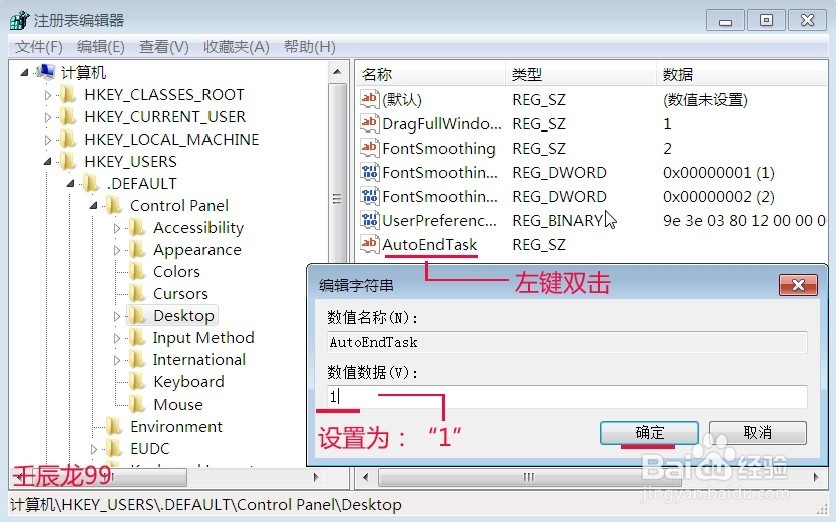Click the Mouse folder icon
Viewport: 836px width, 522px height.
pos(137,404)
